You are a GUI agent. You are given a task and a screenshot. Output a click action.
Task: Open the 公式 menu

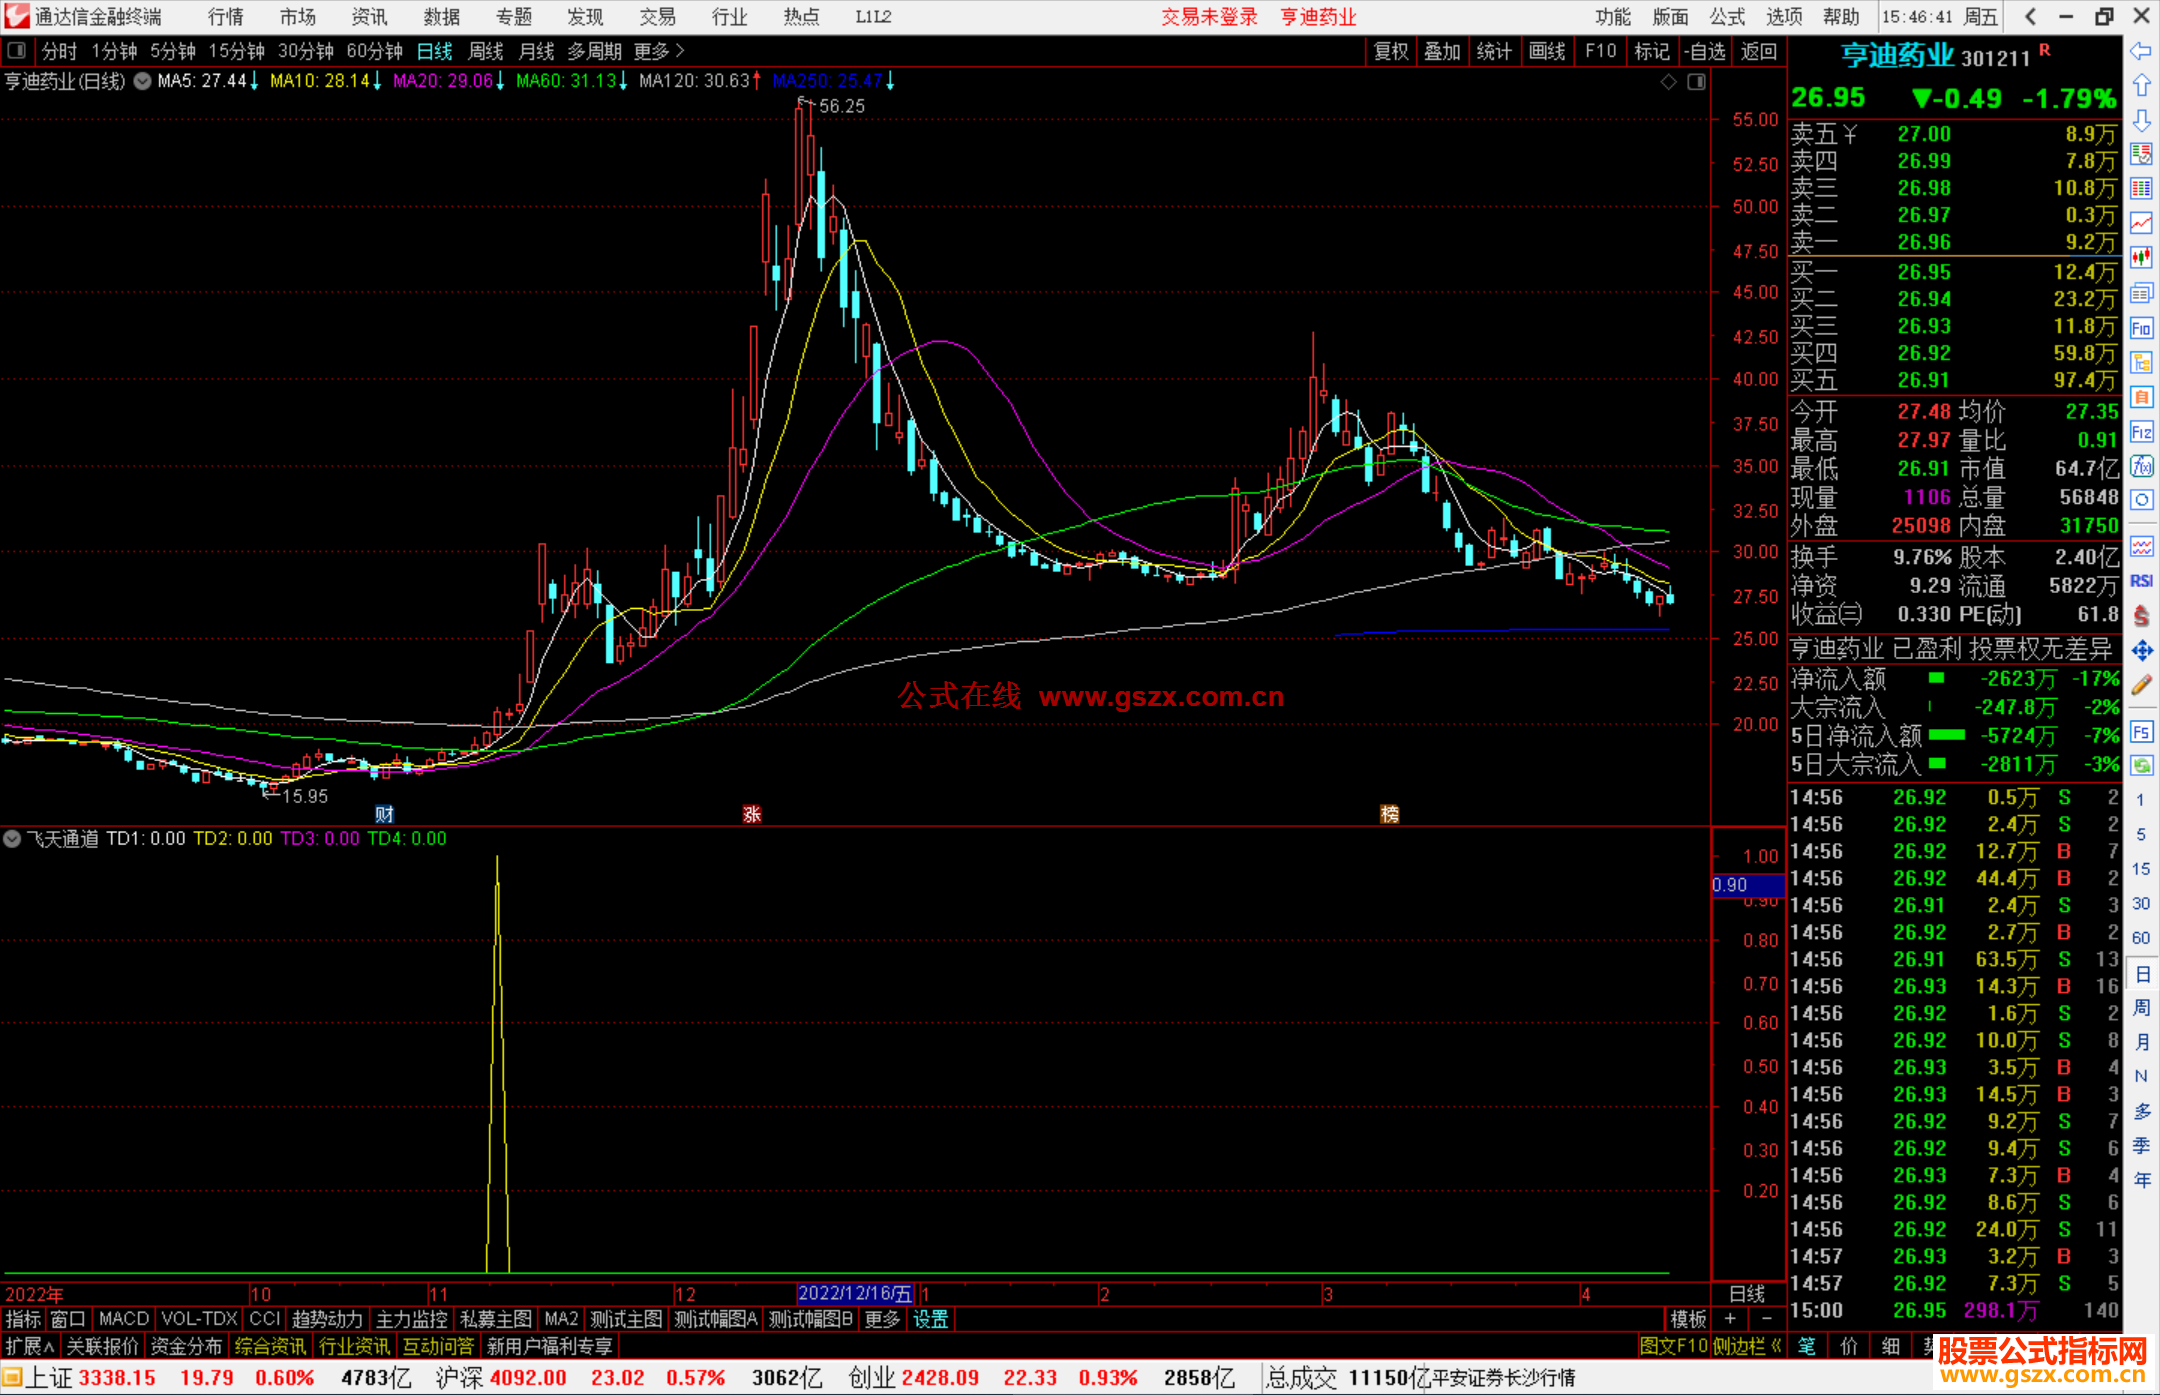(x=1726, y=17)
